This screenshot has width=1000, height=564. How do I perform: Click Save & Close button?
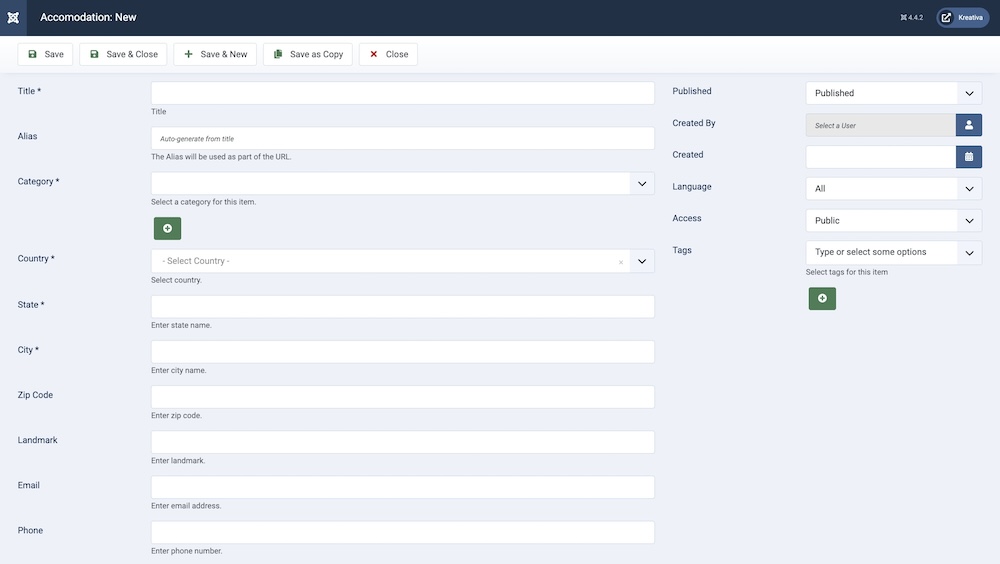click(x=123, y=54)
